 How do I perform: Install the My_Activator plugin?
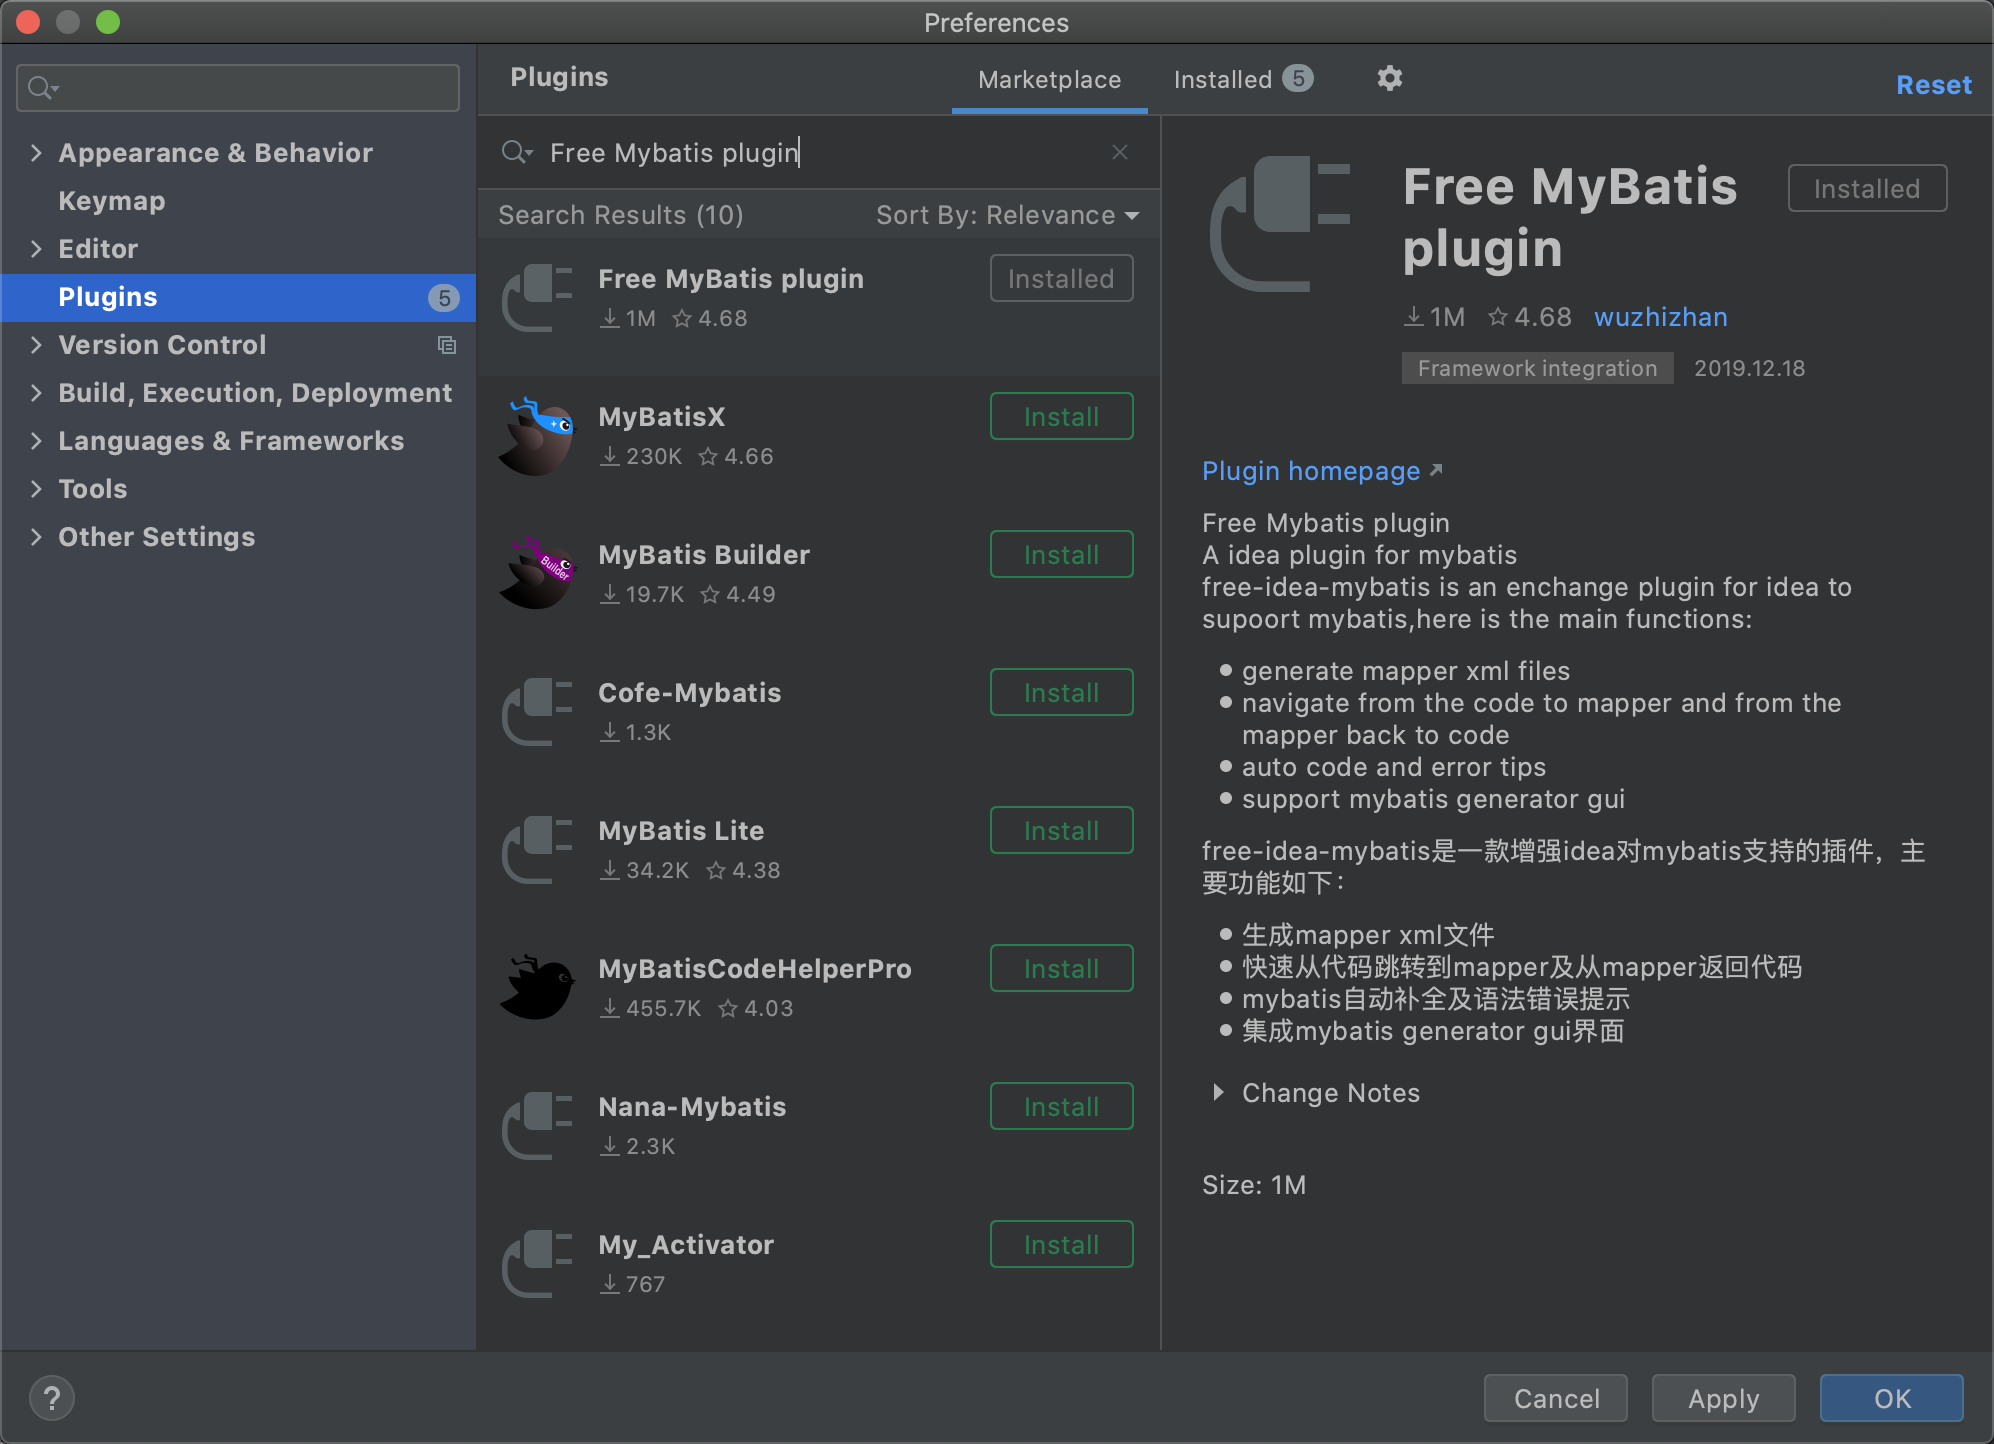(1061, 1244)
